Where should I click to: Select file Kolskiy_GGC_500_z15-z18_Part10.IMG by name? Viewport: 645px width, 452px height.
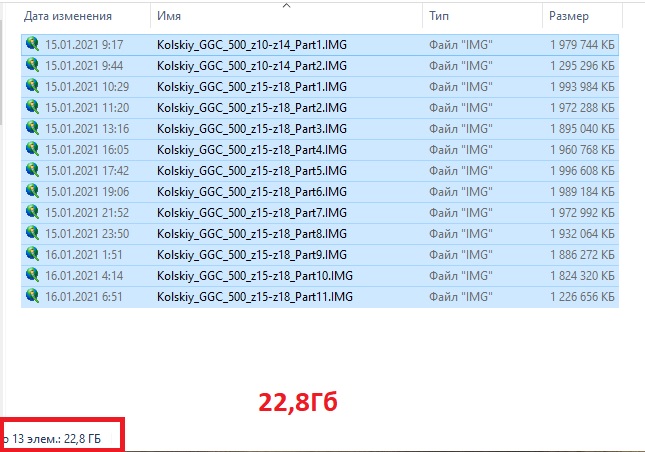point(254,275)
